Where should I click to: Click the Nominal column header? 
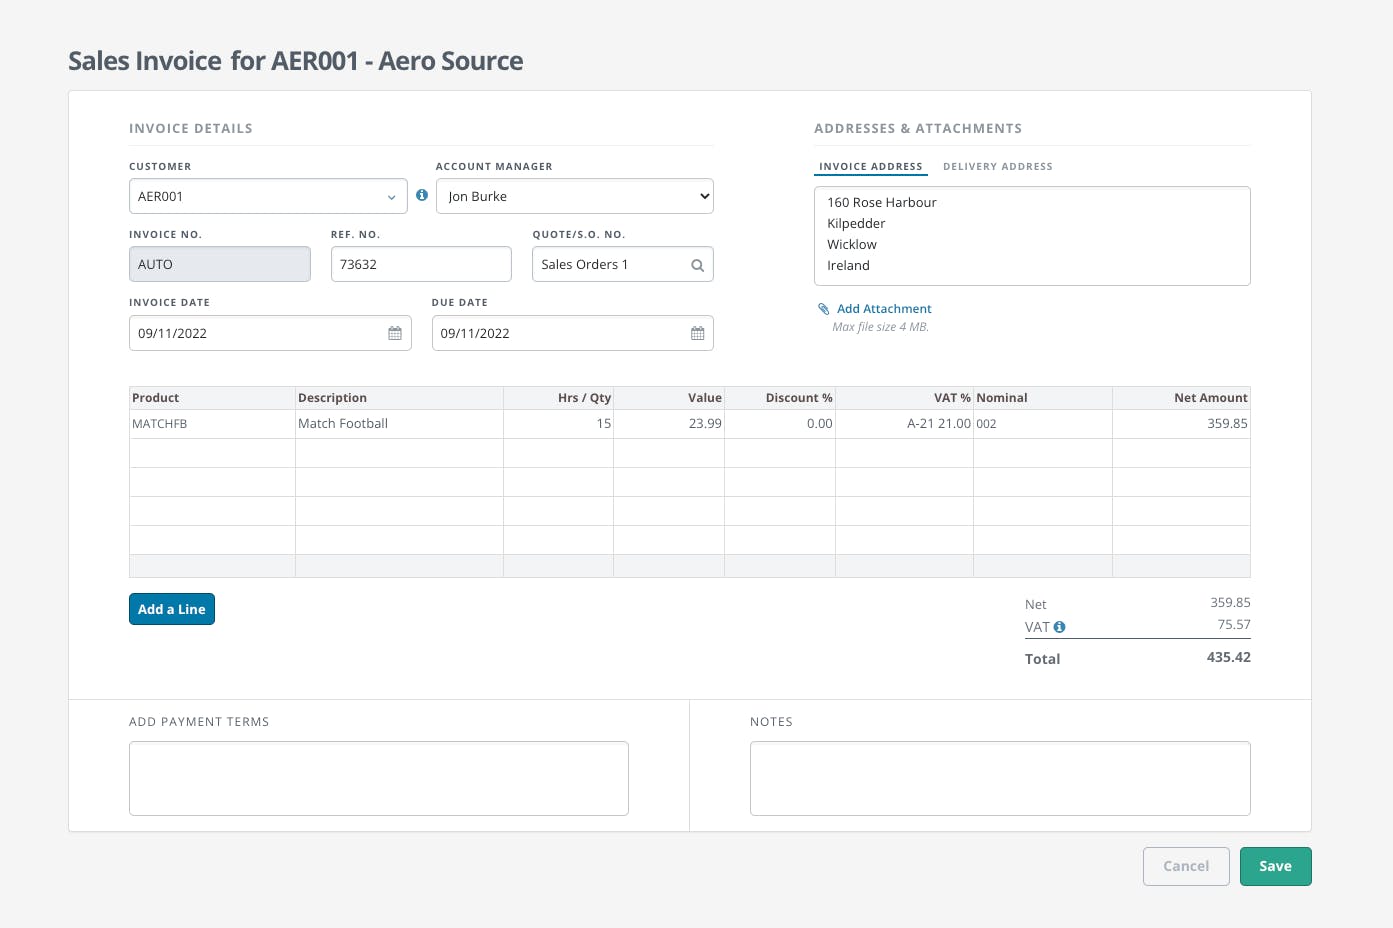1043,398
